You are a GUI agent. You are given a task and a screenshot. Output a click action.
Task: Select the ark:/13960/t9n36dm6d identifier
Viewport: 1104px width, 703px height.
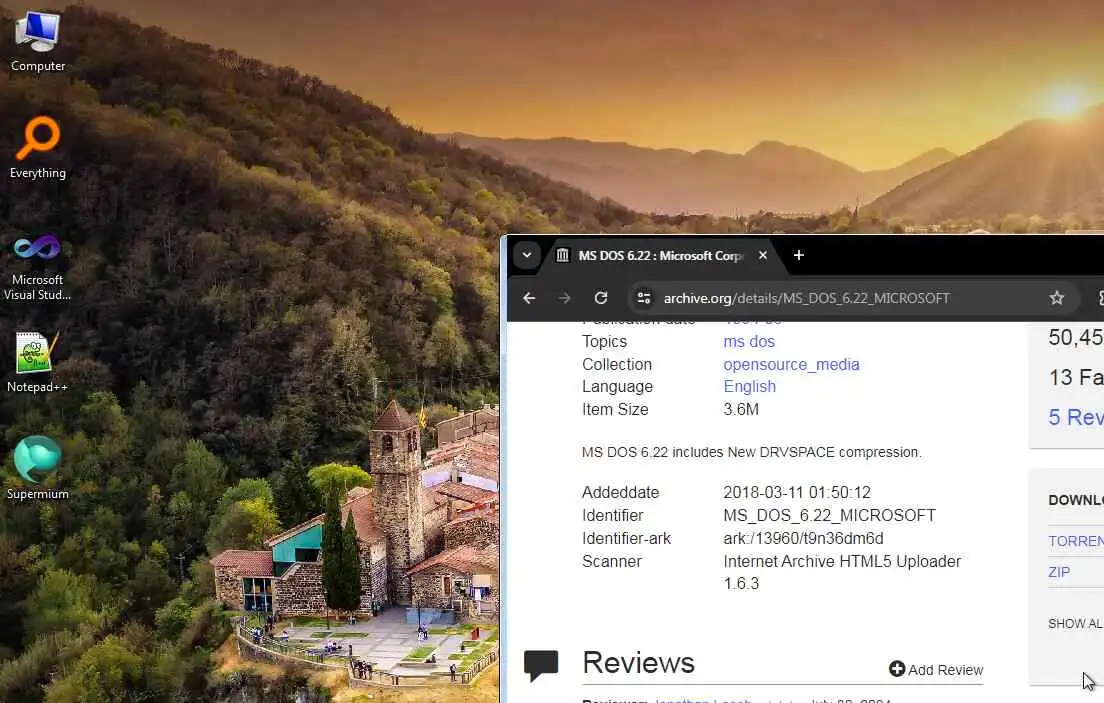click(803, 538)
